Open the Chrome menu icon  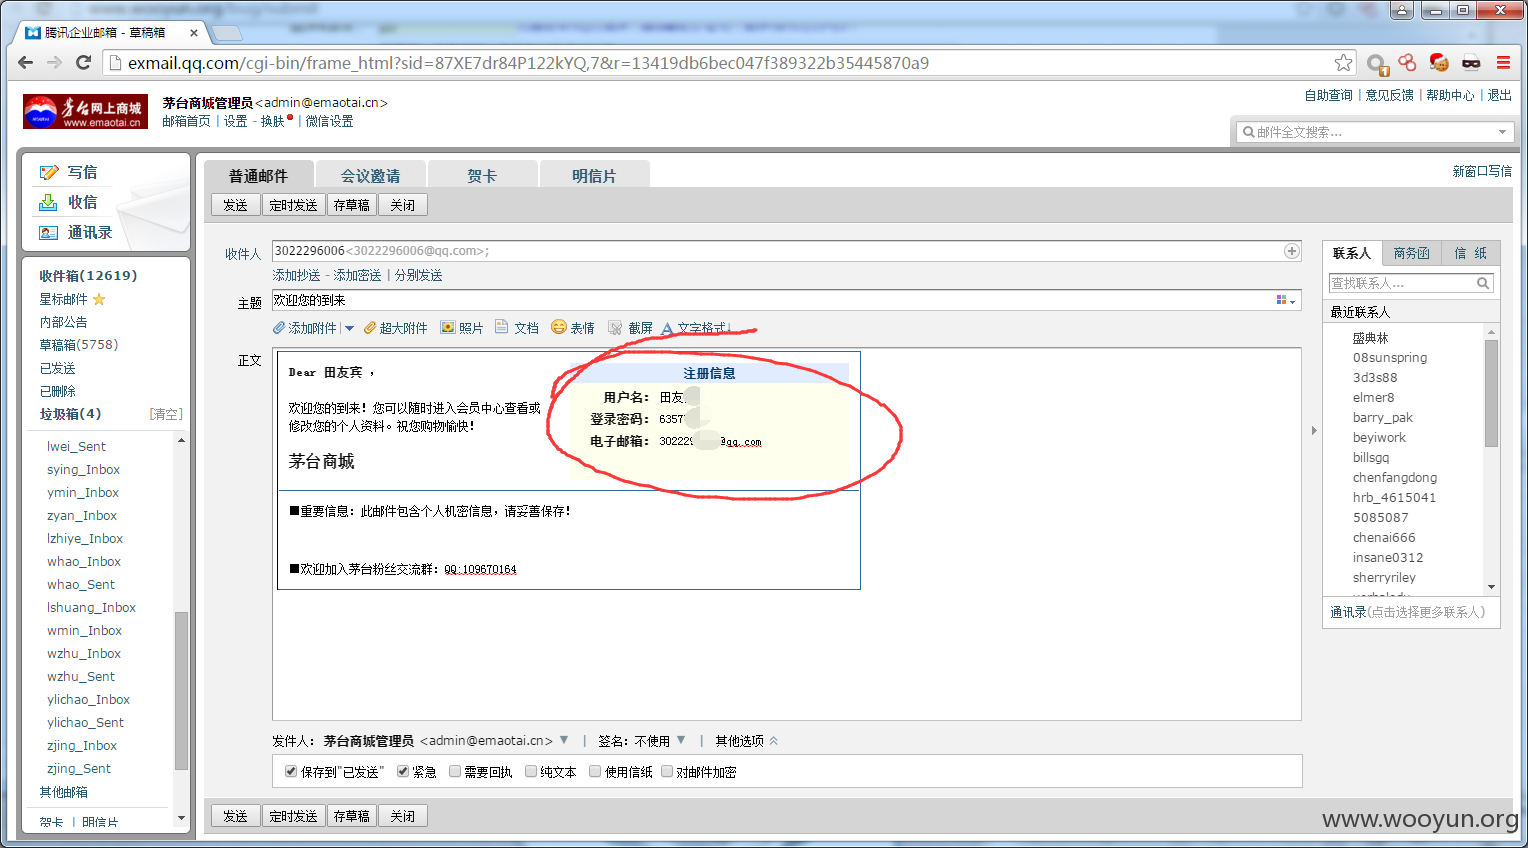[x=1503, y=63]
